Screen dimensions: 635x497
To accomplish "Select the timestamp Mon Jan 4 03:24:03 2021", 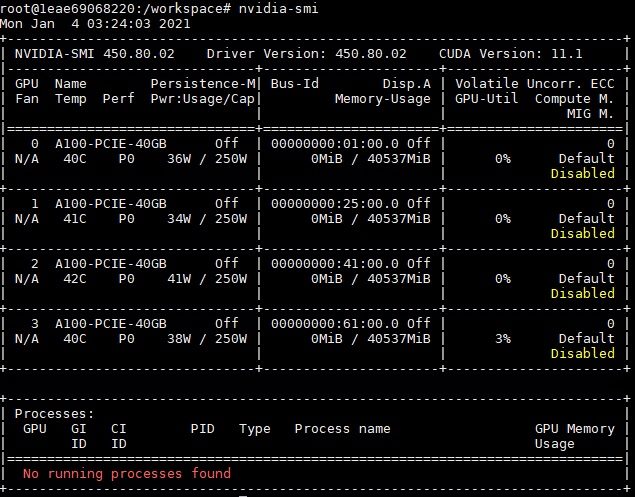I will pos(95,23).
